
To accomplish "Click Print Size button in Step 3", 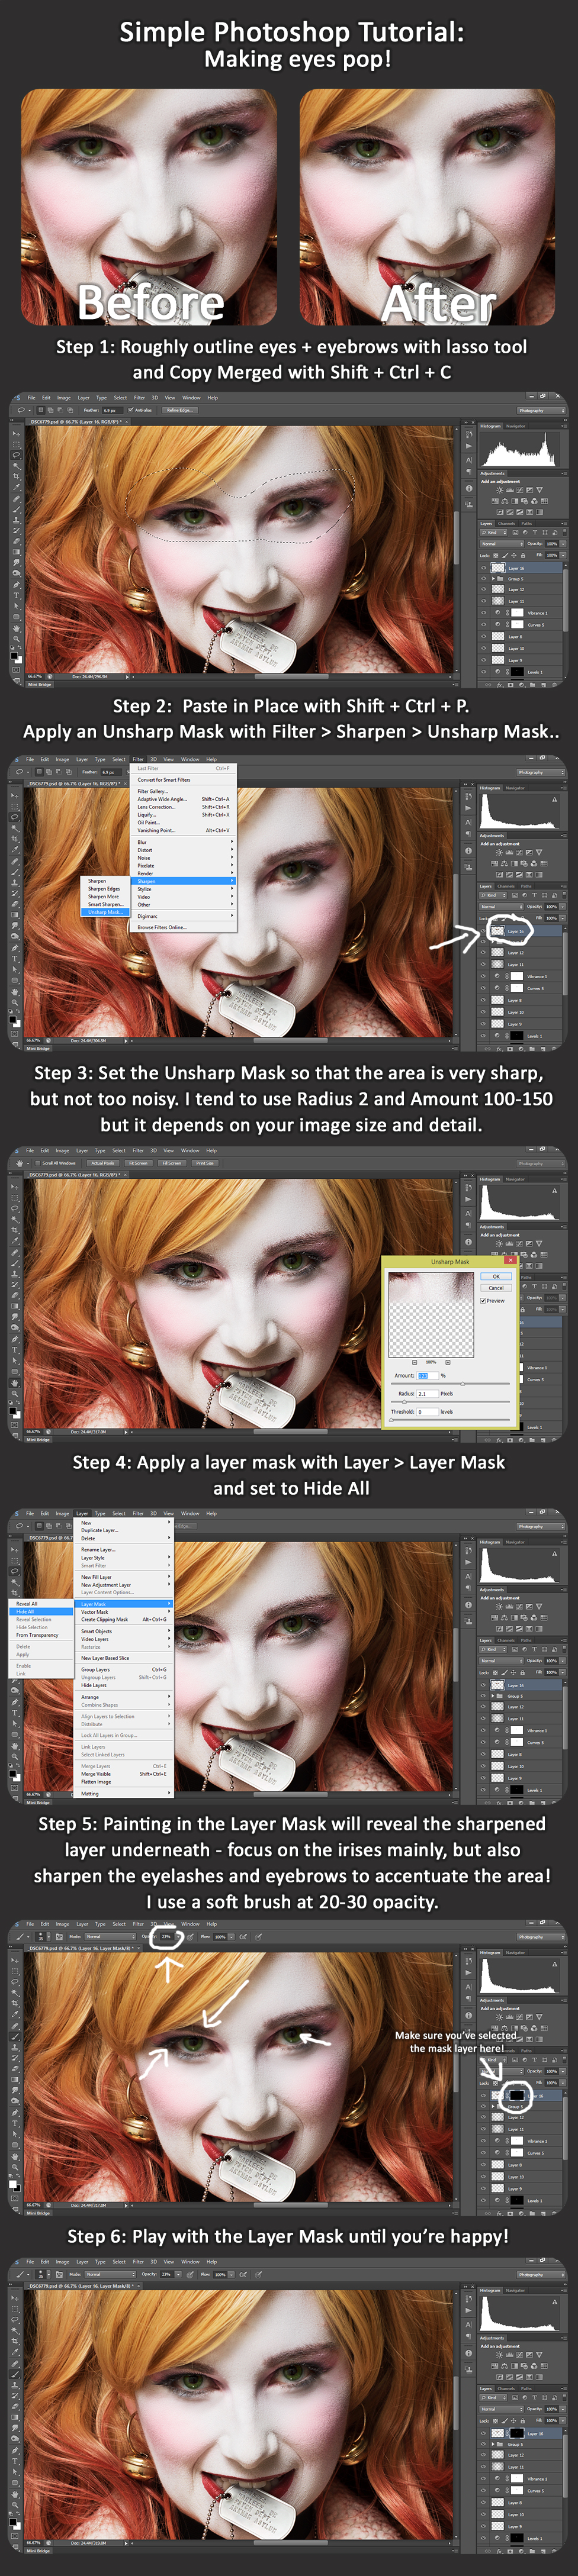I will coord(206,1163).
